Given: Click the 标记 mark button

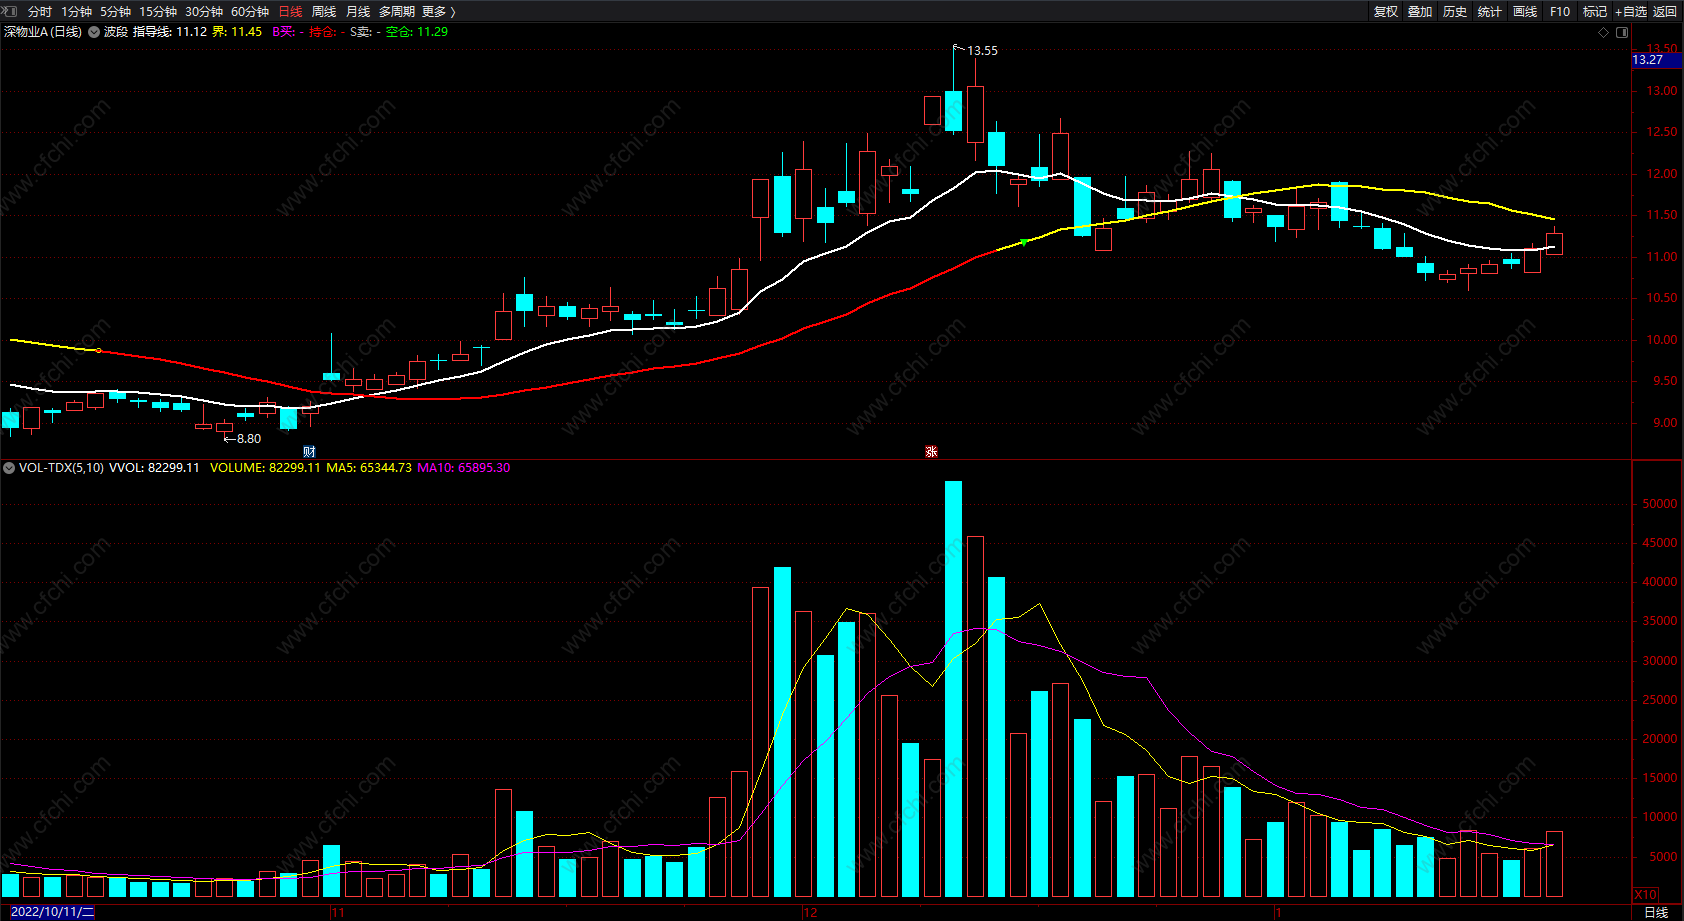Looking at the screenshot, I should 1595,11.
